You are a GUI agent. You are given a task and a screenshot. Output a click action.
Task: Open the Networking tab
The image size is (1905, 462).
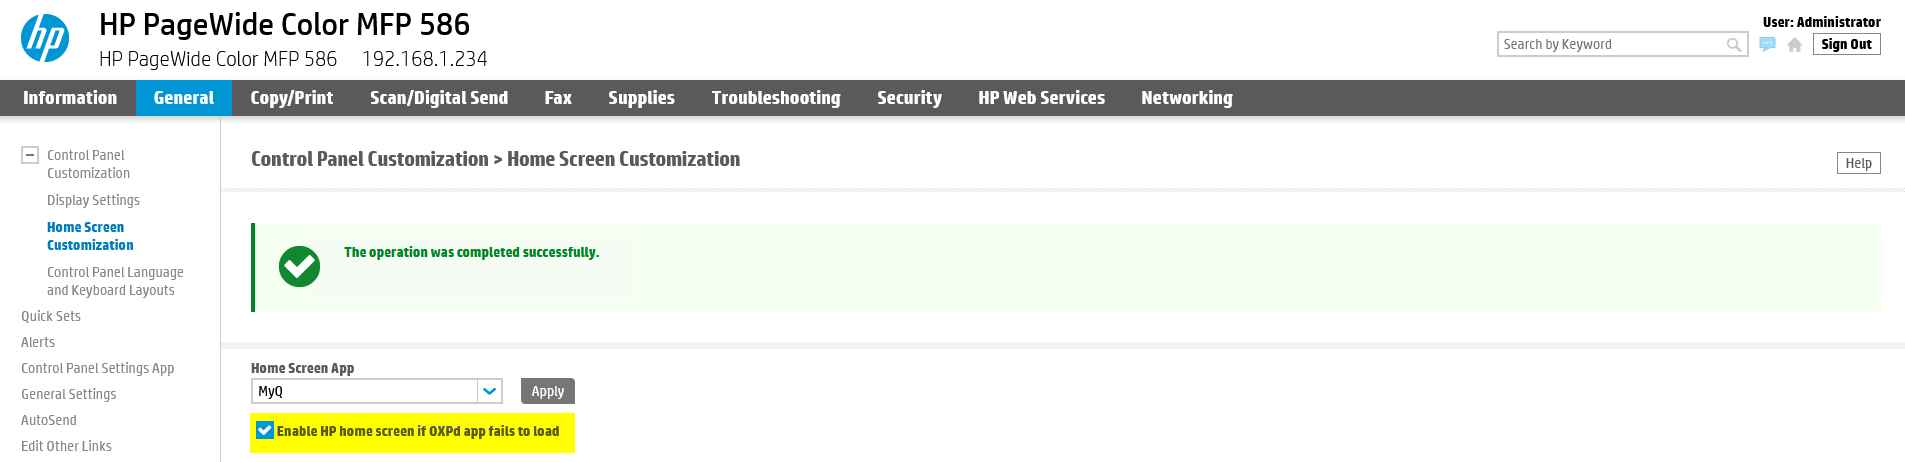[1186, 98]
